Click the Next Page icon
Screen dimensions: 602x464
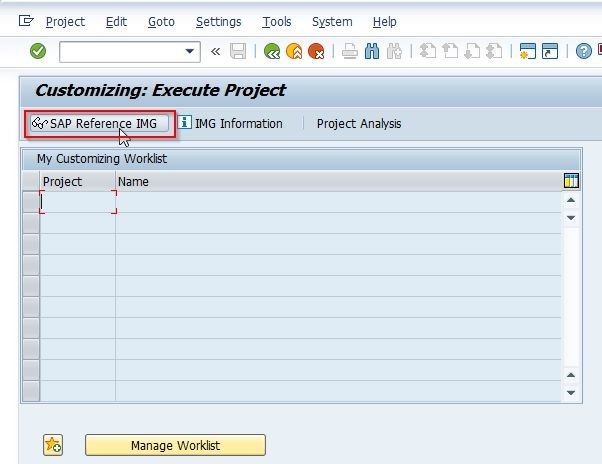coord(472,51)
